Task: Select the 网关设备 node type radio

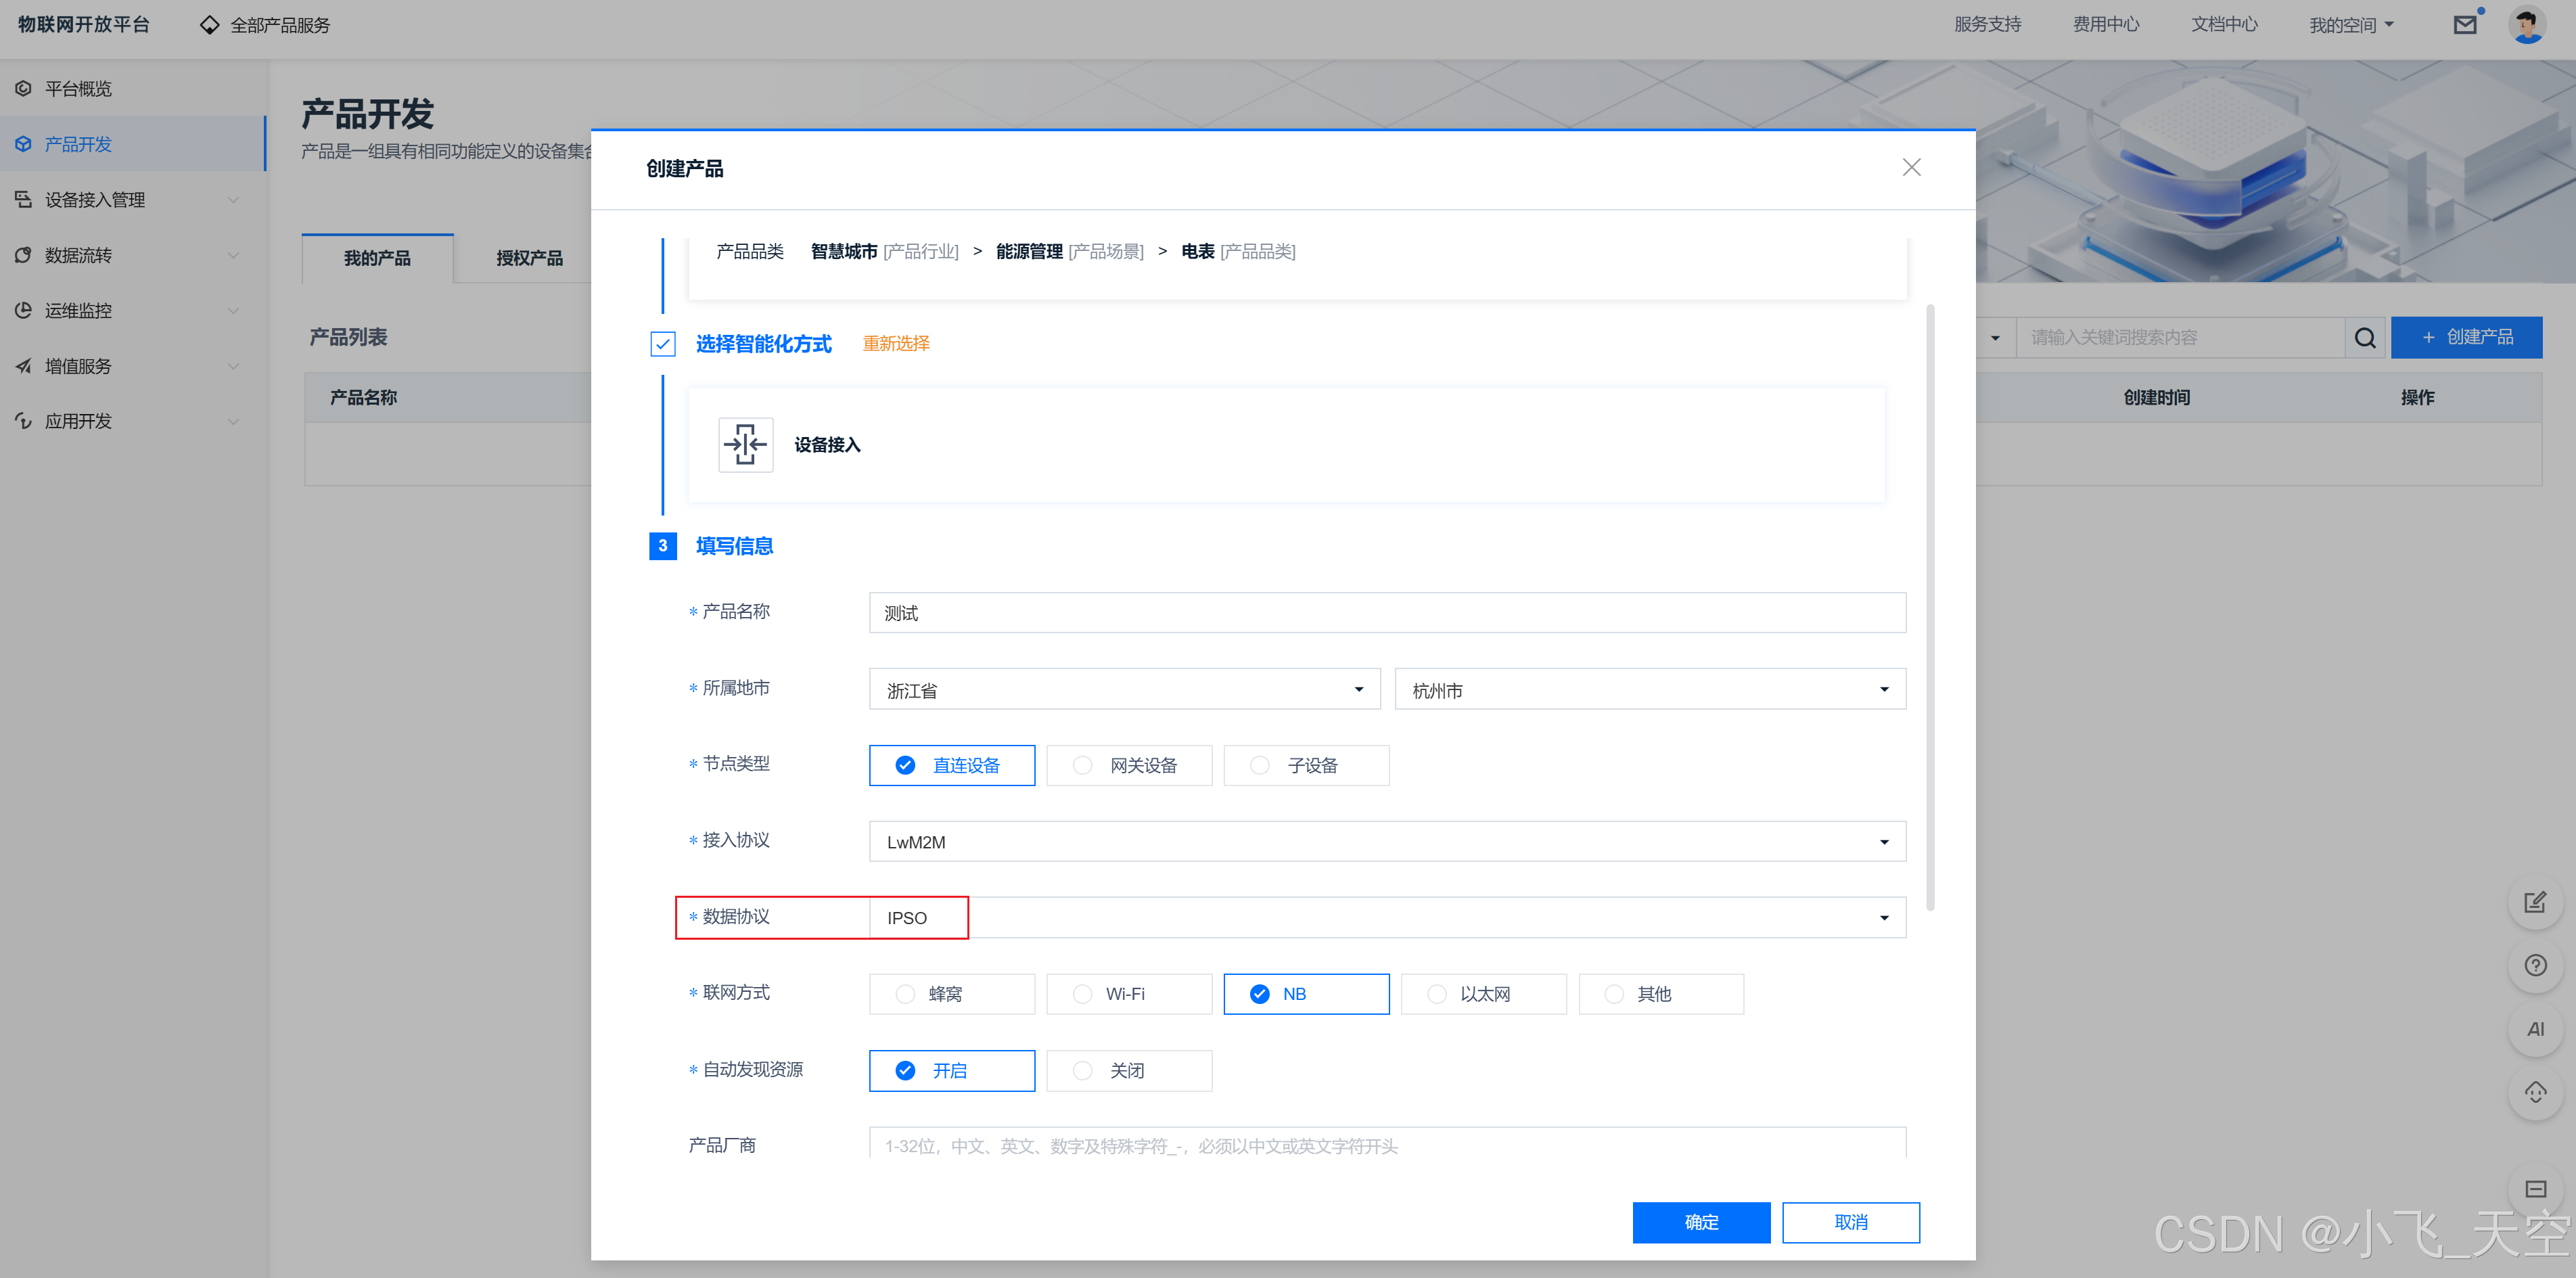Action: [x=1128, y=766]
